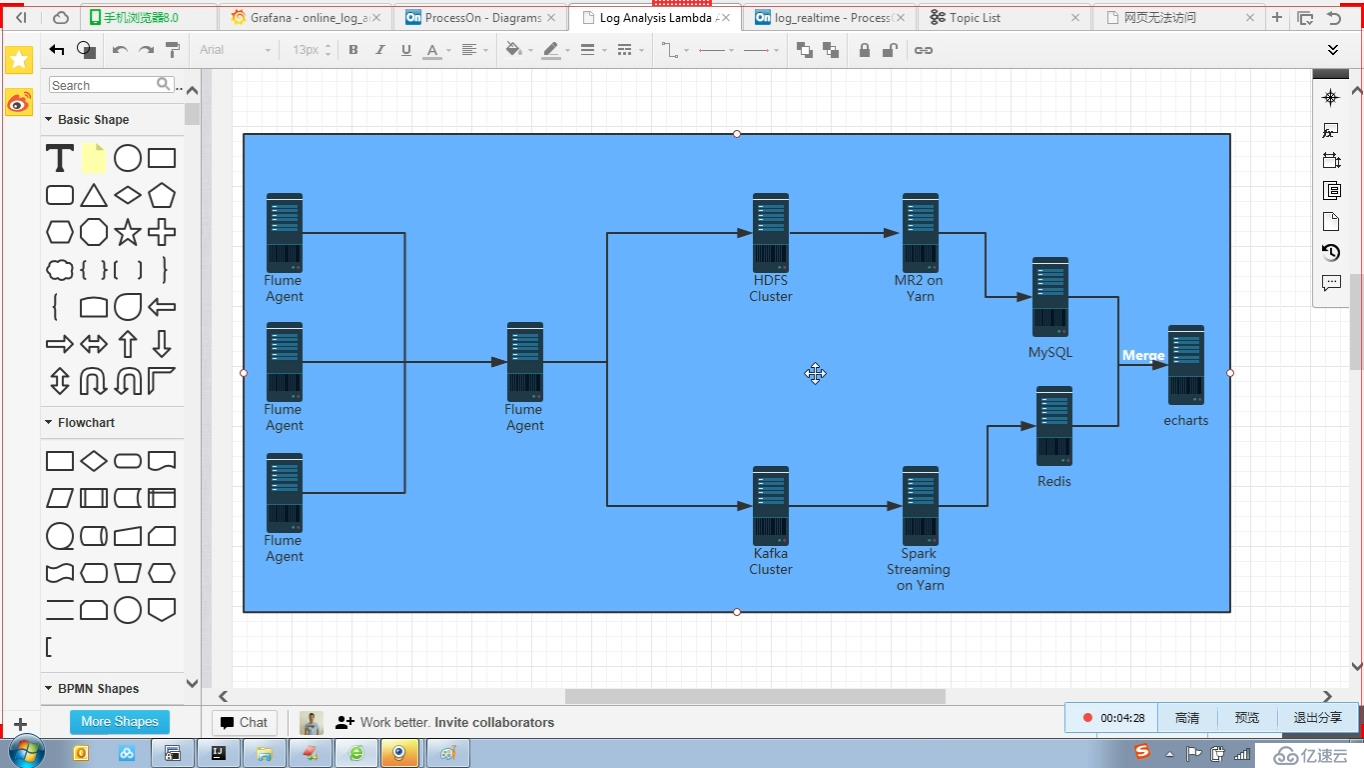Screen dimensions: 1364x768
Task: Click the horizontal canvas scrollbar thumb
Action: point(755,696)
